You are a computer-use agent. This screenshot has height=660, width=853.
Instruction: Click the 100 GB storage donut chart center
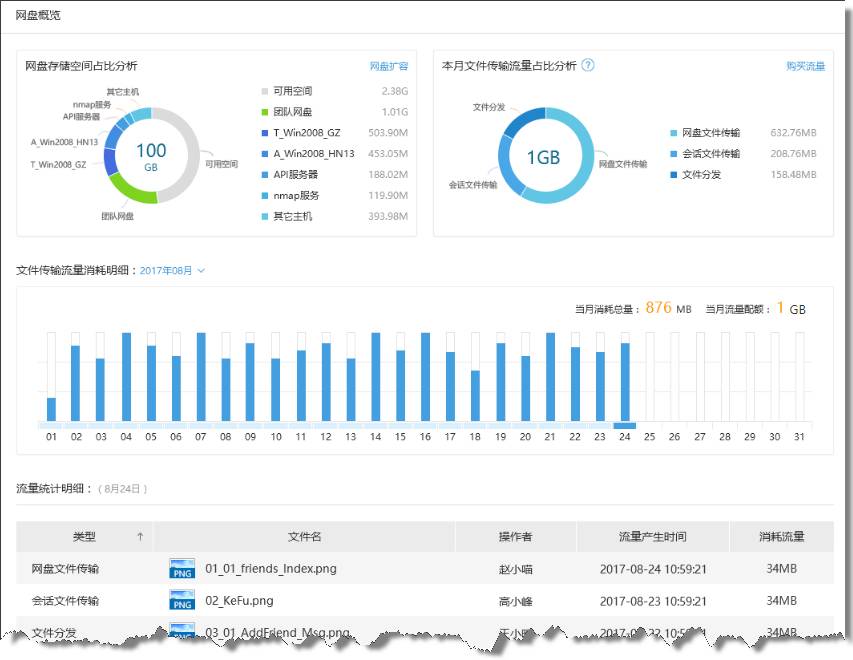tap(151, 157)
